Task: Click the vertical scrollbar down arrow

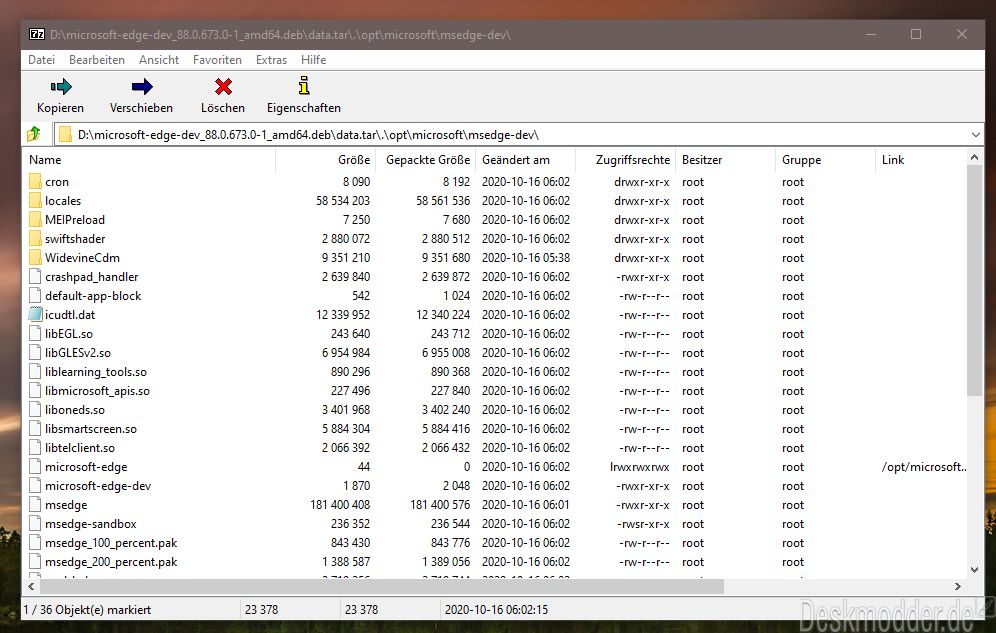Action: pos(975,570)
